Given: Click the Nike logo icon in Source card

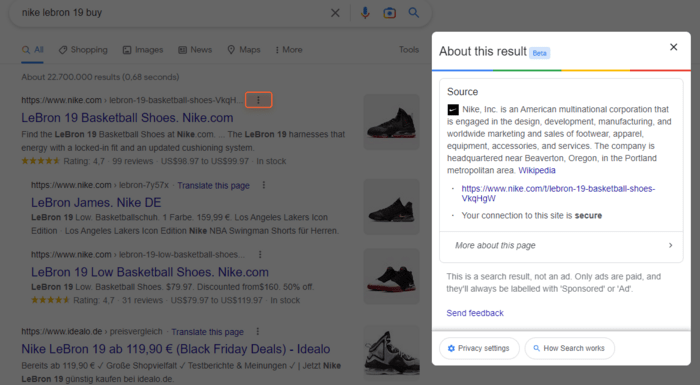Looking at the screenshot, I should (x=453, y=109).
